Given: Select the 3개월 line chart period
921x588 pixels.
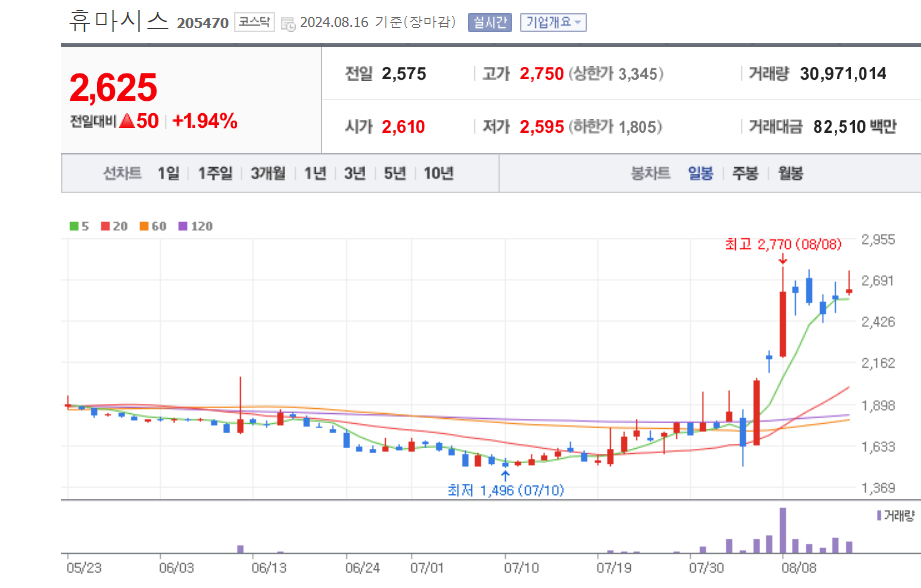Looking at the screenshot, I should (268, 173).
